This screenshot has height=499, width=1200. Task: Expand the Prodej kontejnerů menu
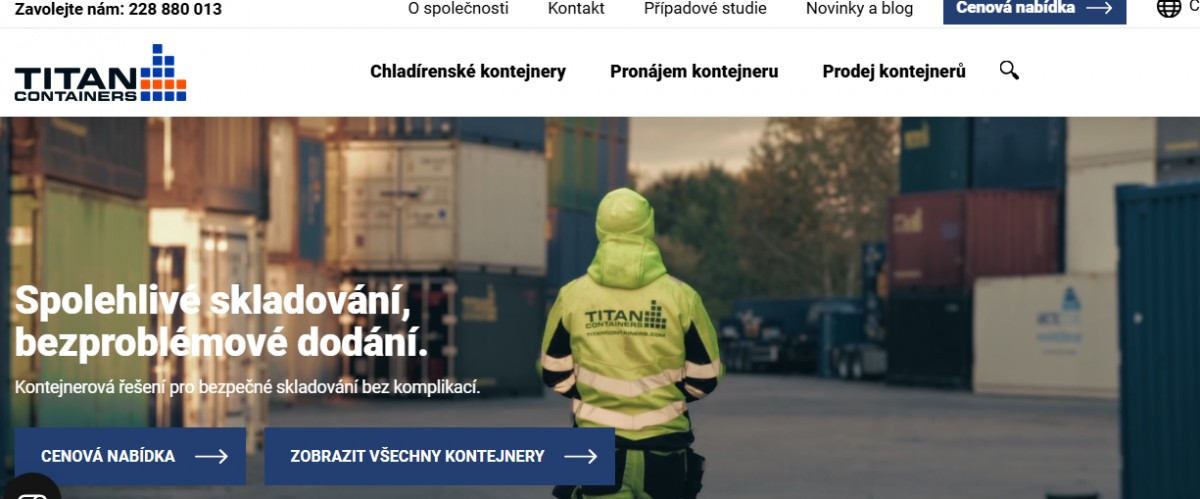894,71
